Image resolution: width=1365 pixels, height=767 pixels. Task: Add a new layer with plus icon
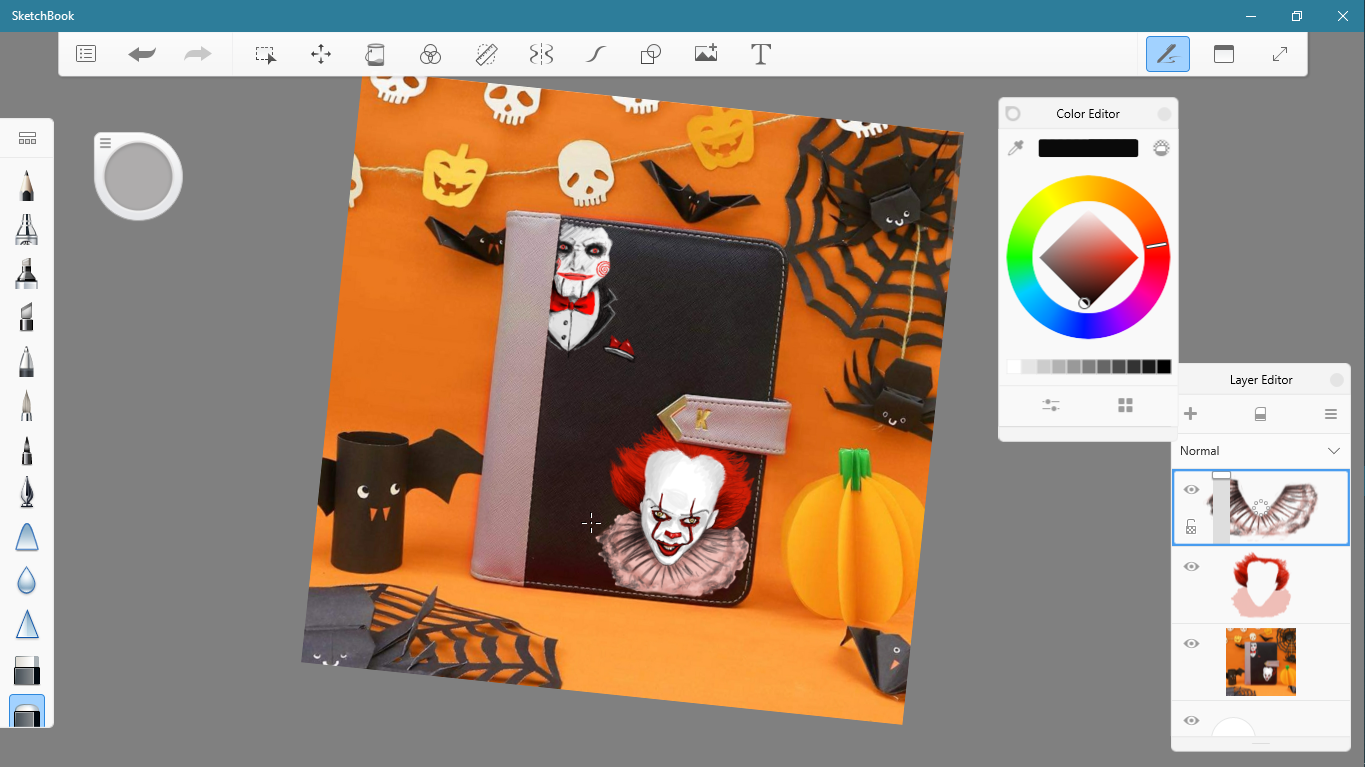1190,414
